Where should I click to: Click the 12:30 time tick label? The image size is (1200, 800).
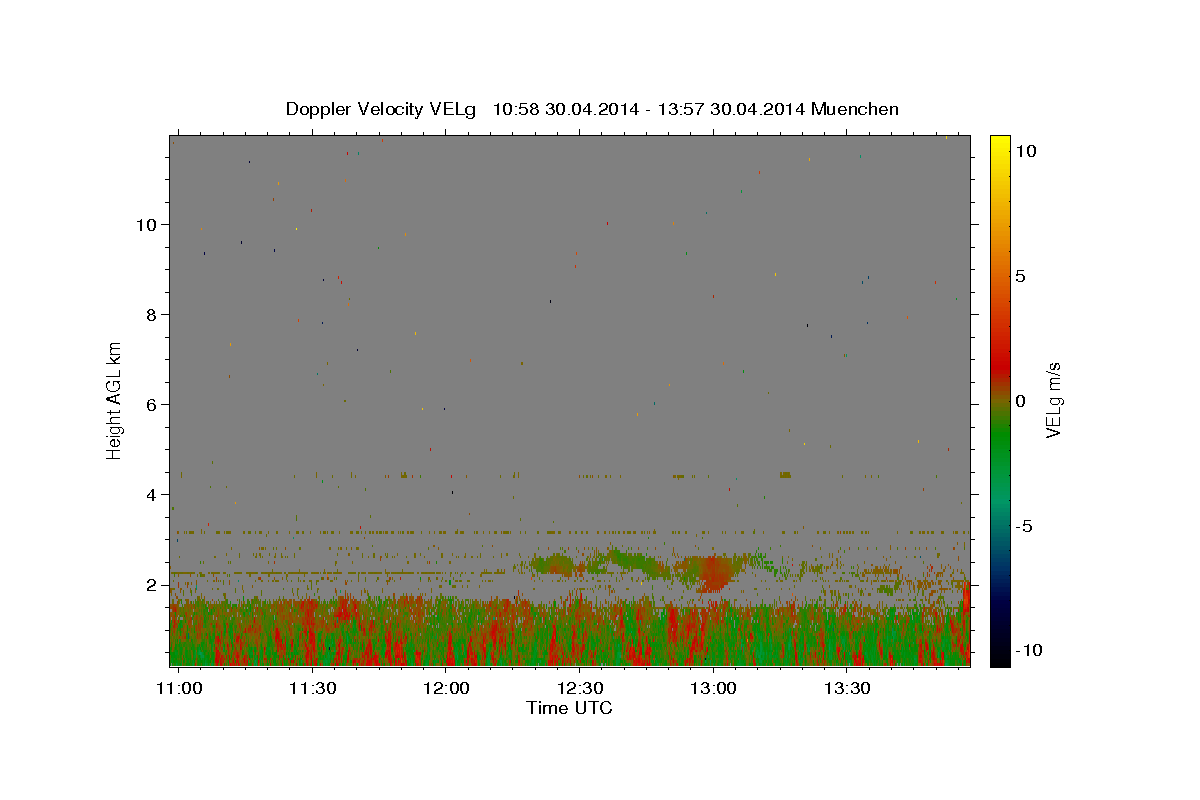click(x=579, y=688)
